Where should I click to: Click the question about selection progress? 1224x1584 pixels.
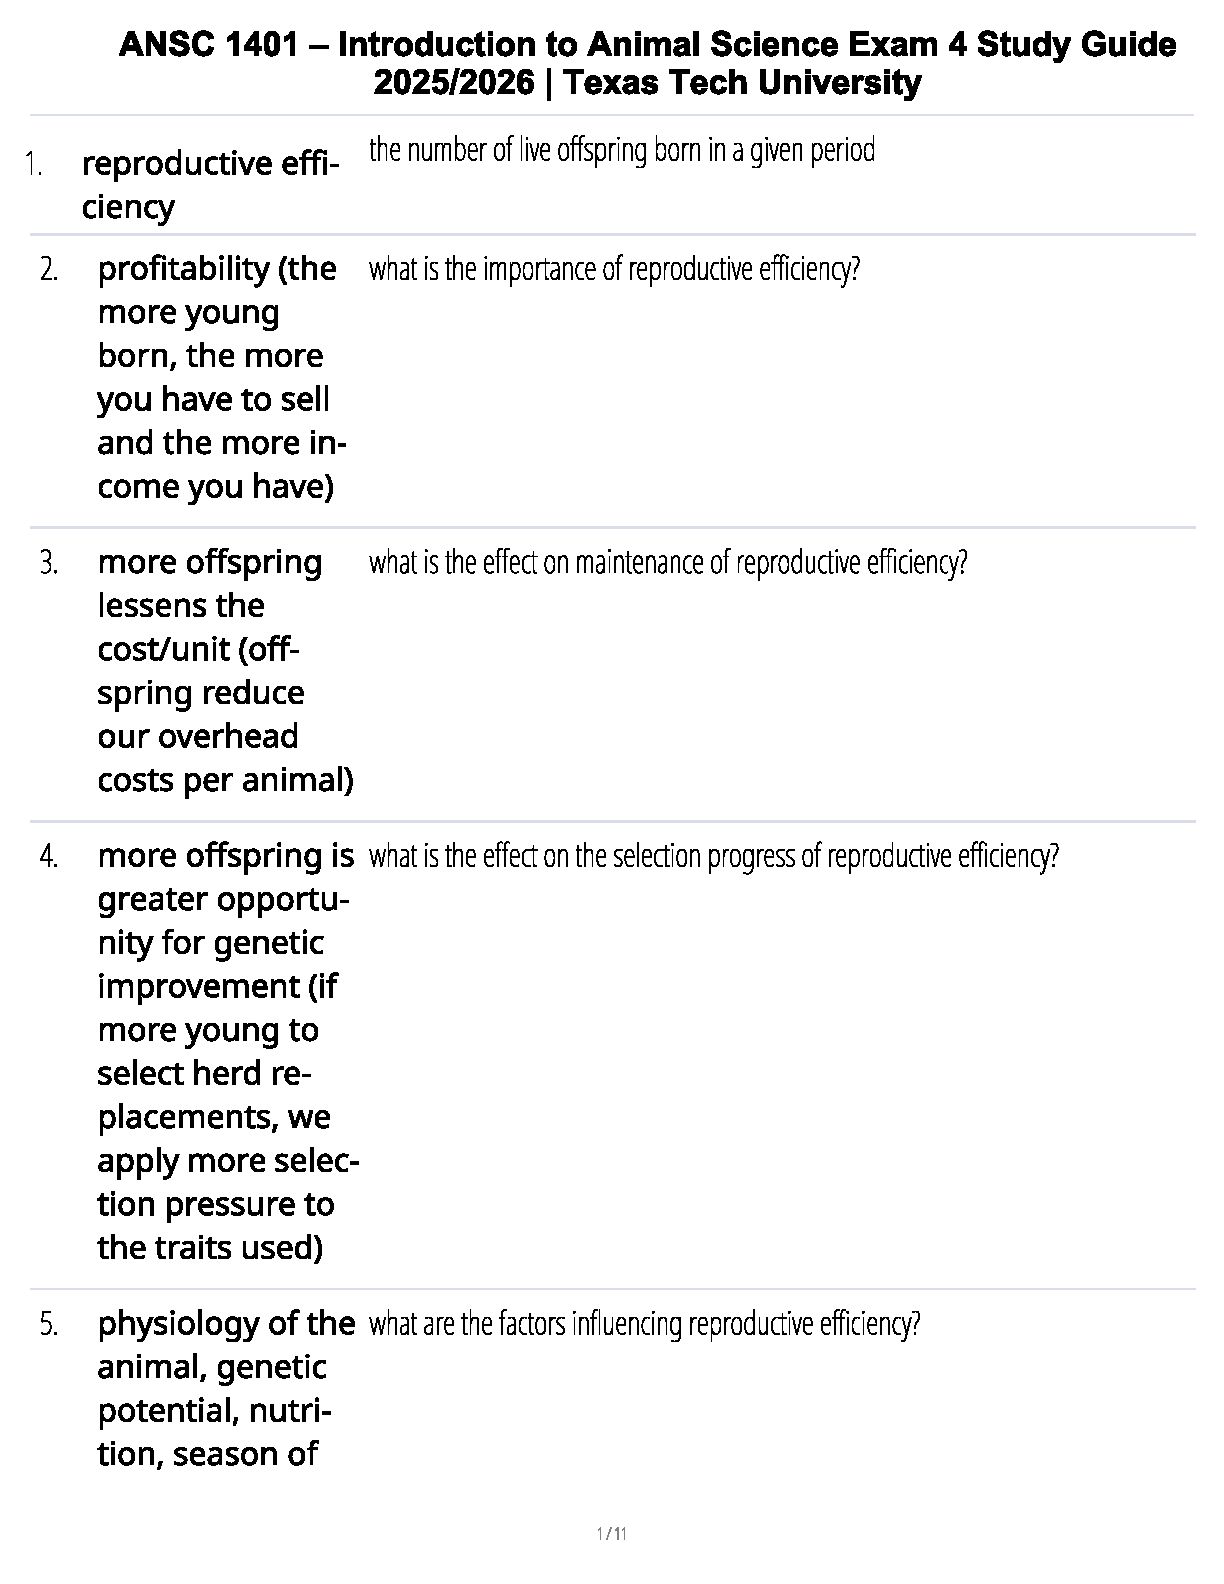[713, 857]
